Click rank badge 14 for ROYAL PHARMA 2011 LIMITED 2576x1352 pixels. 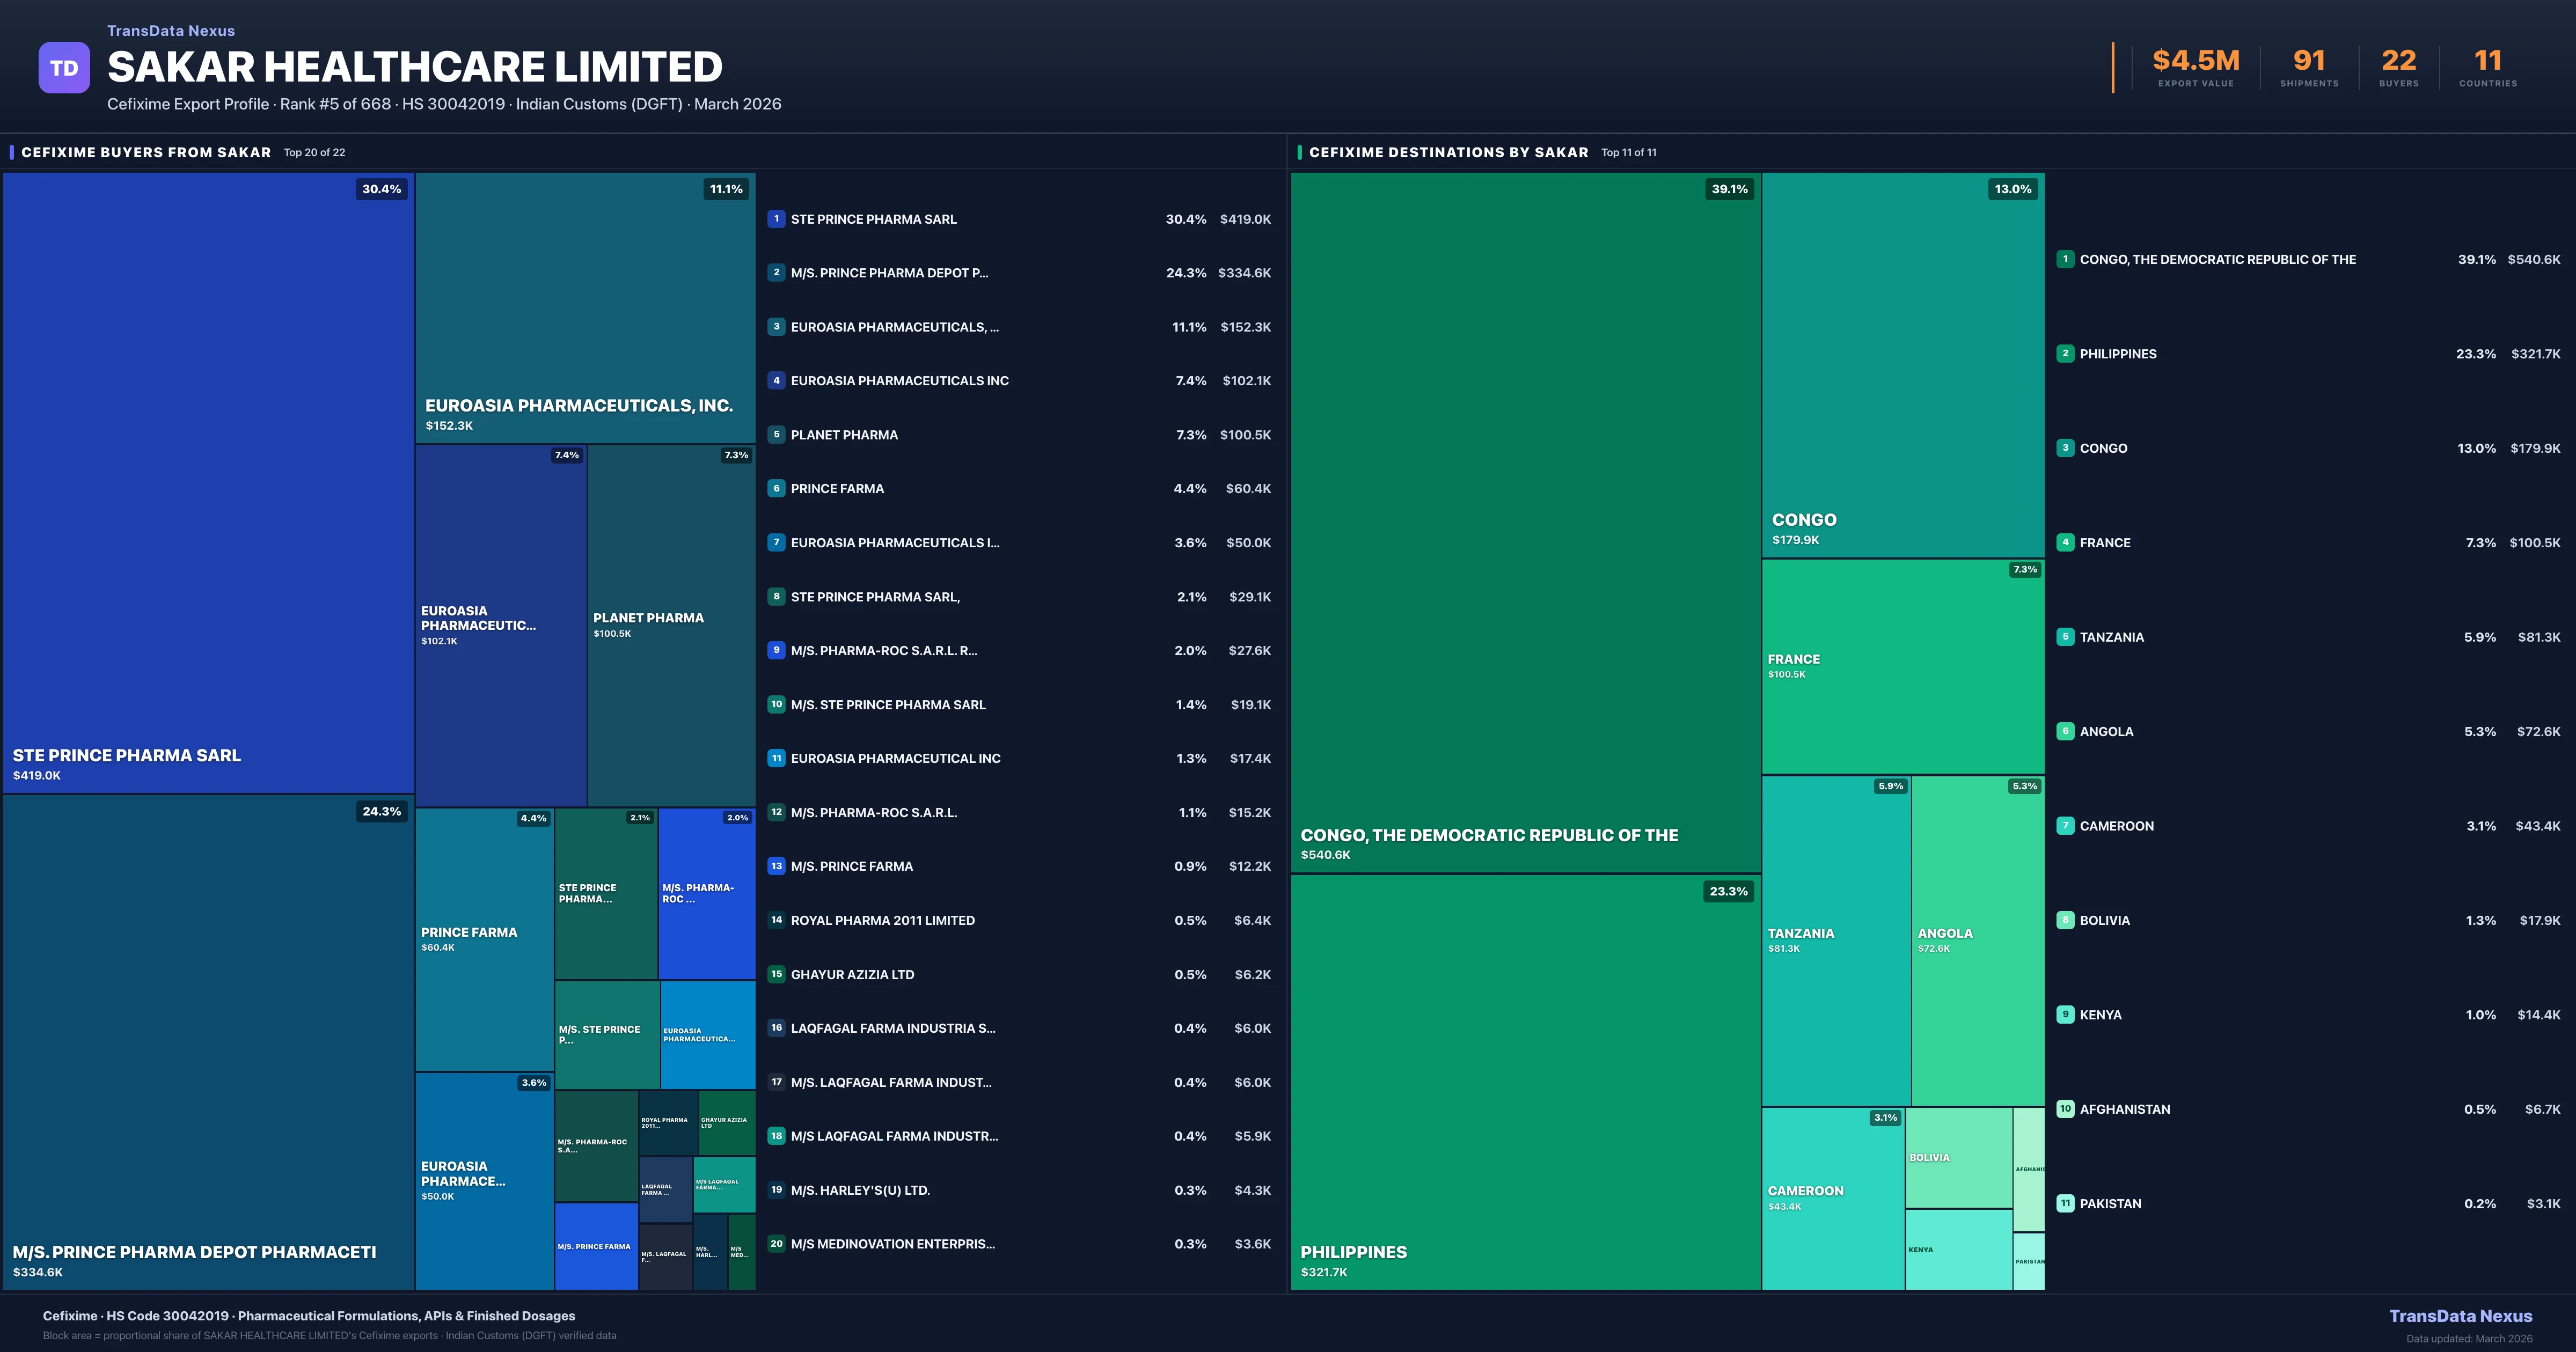click(x=776, y=920)
